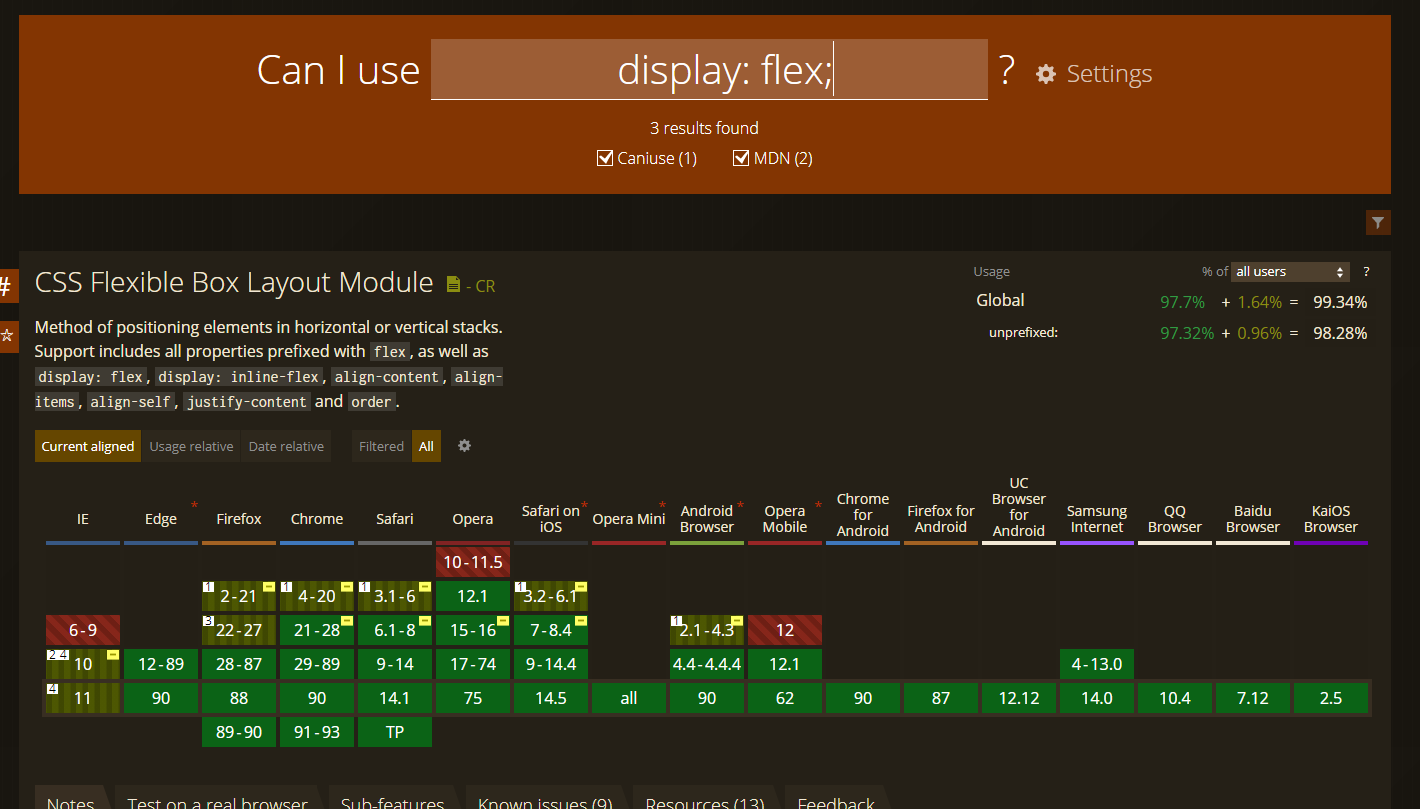Click the Safari on iOS column header
The image size is (1420, 809).
[551, 519]
